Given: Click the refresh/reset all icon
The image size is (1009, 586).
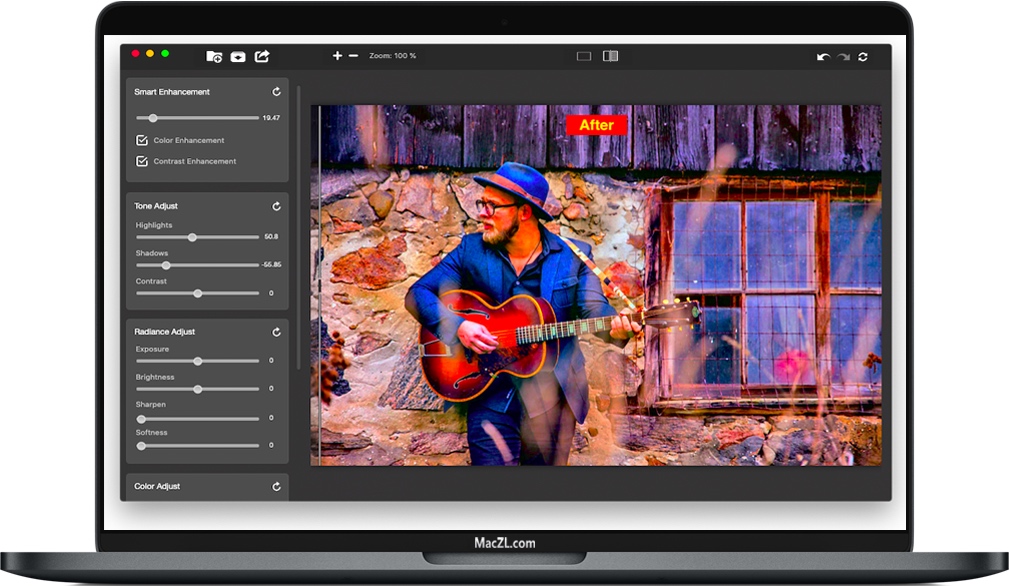Looking at the screenshot, I should tap(863, 57).
